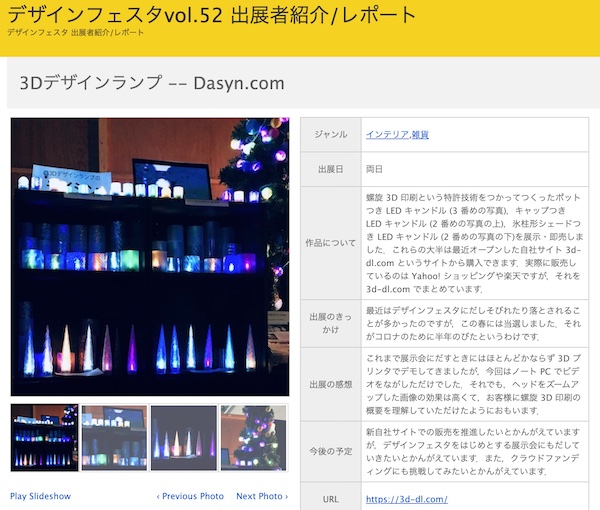Click the デザインフェスタvol.52 site title
This screenshot has height=510, width=600.
click(x=212, y=15)
